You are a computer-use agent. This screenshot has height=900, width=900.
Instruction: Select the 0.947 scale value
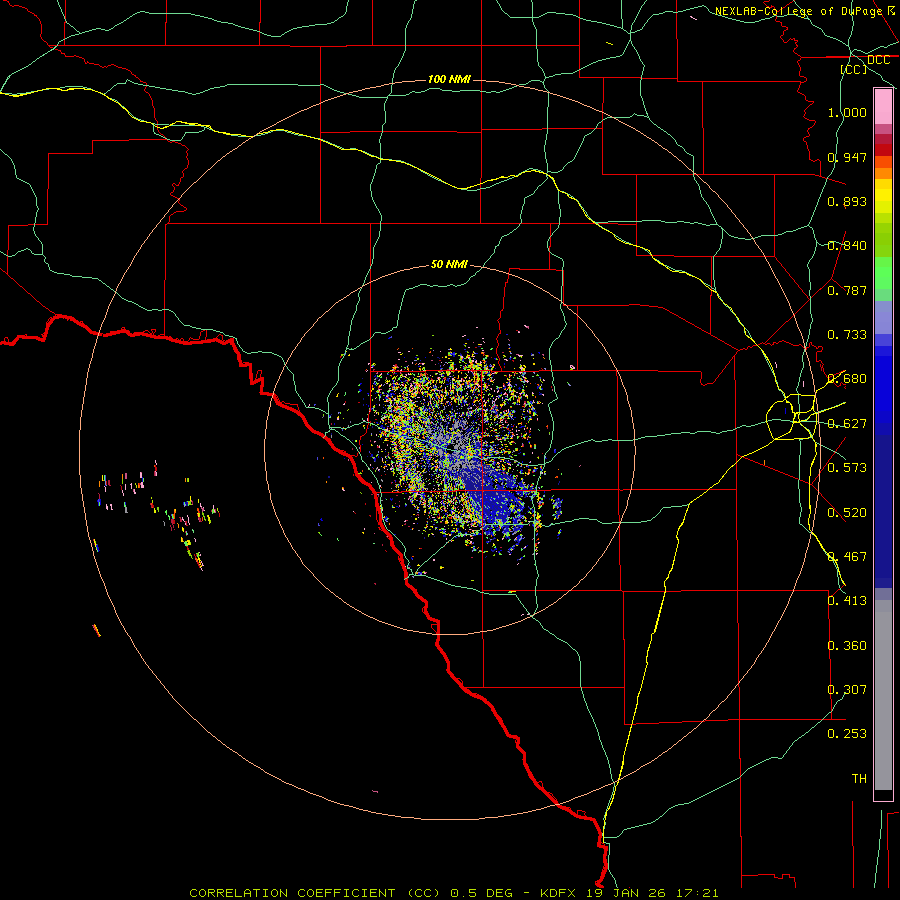(x=847, y=157)
